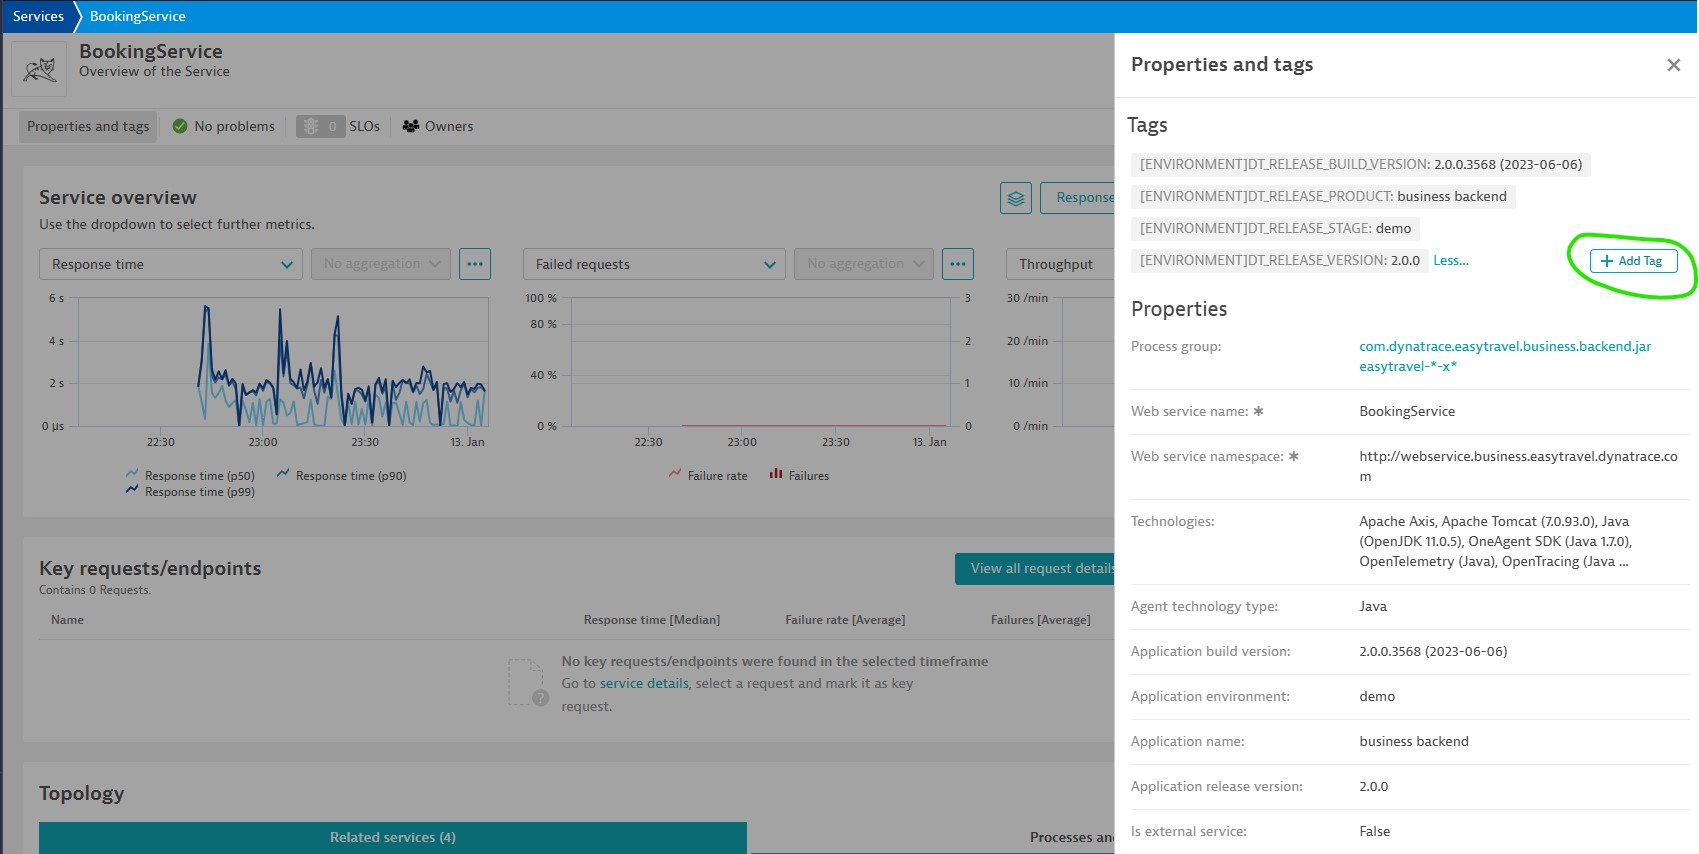Click the DT_RELEASE_STAGE demo tag
Screen dimensions: 1699x854
coord(1275,229)
